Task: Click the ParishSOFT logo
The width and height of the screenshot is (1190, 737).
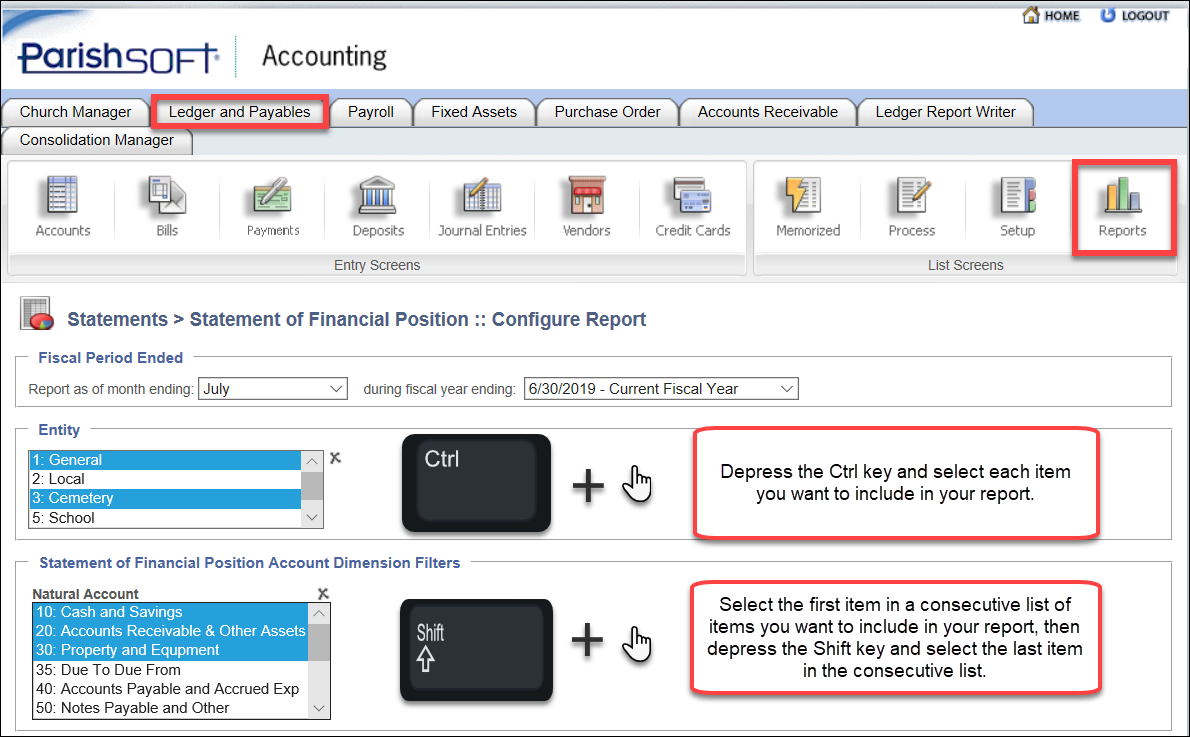Action: pos(118,57)
